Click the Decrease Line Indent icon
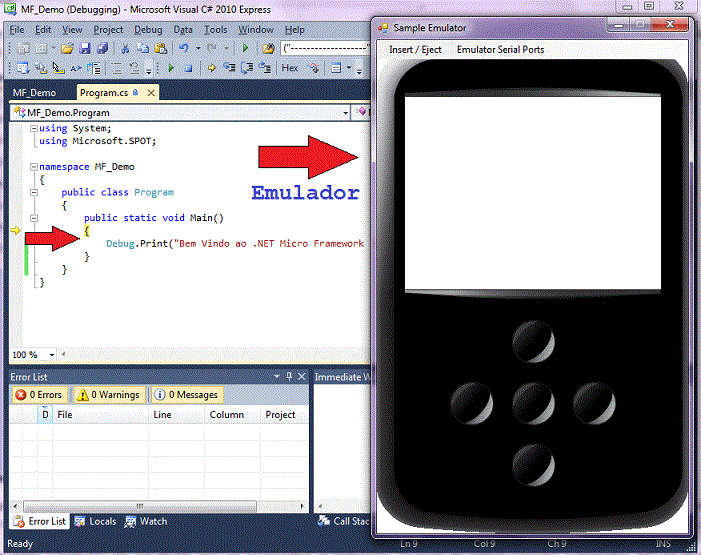This screenshot has height=555, width=701. [x=93, y=68]
